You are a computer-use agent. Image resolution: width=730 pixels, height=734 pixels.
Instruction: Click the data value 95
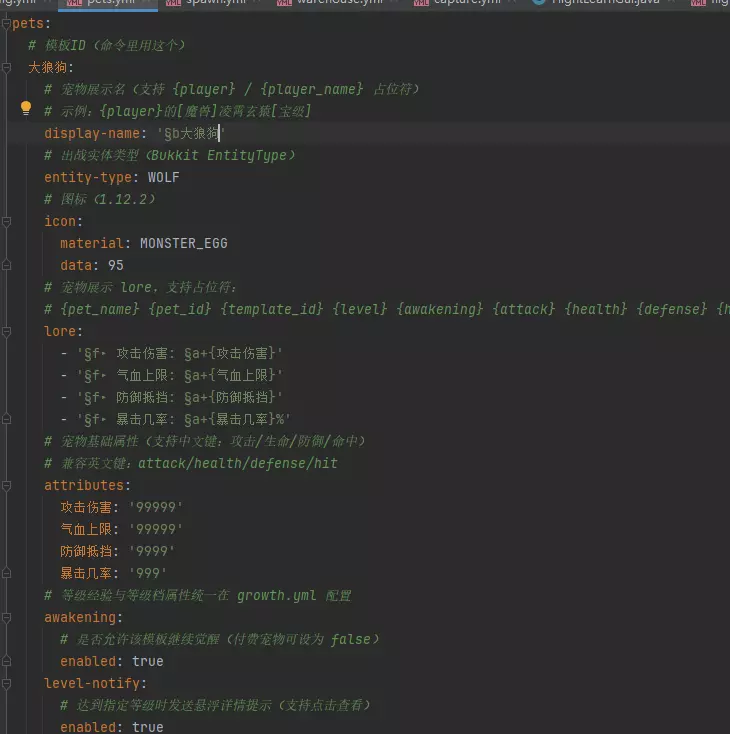(116, 265)
